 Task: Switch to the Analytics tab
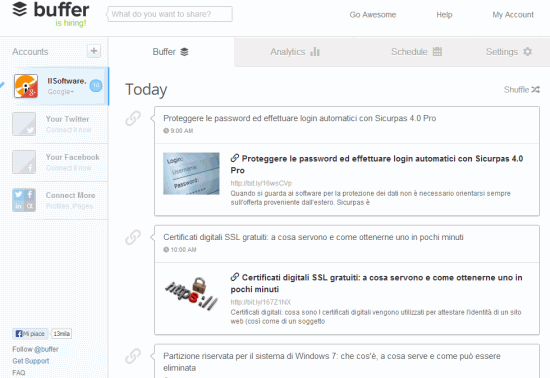pos(295,52)
